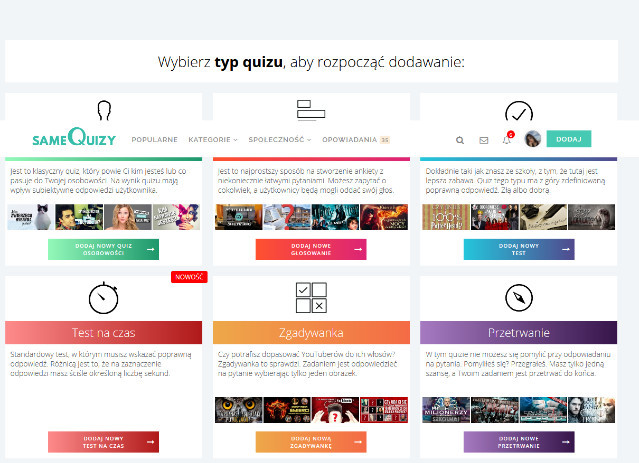
Task: Click Dodaj nowe przetrwanie button
Action: click(519, 442)
